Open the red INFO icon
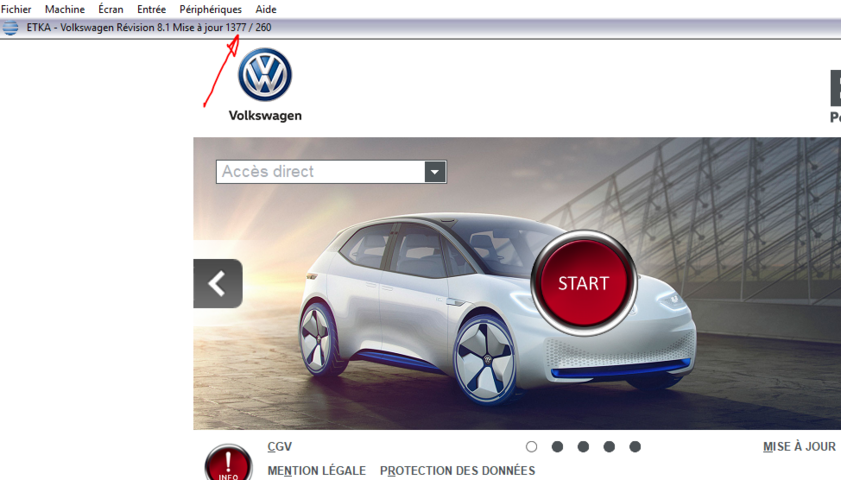Screen dimensions: 841x480 [228, 464]
